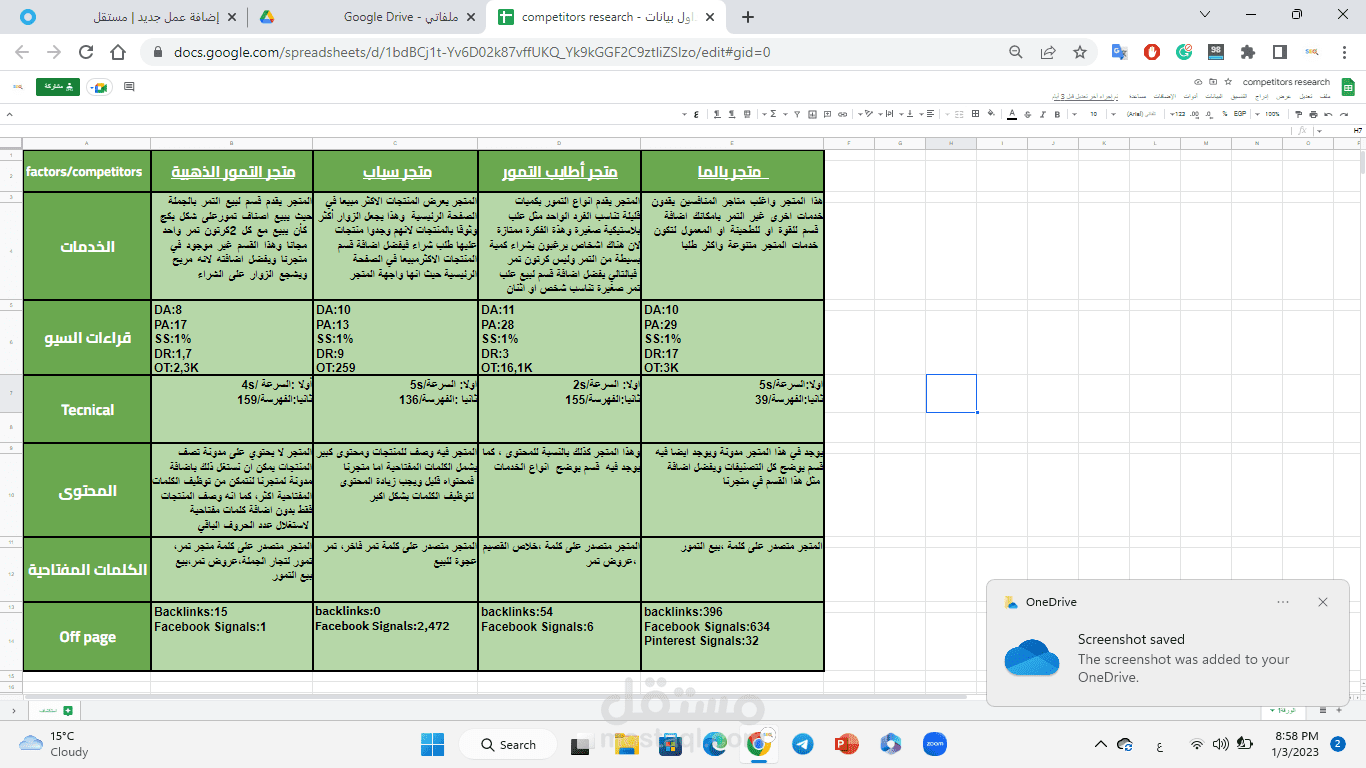Viewport: 1366px width, 768px height.
Task: Click the print icon in Sheets toolbar
Action: click(x=1313, y=113)
